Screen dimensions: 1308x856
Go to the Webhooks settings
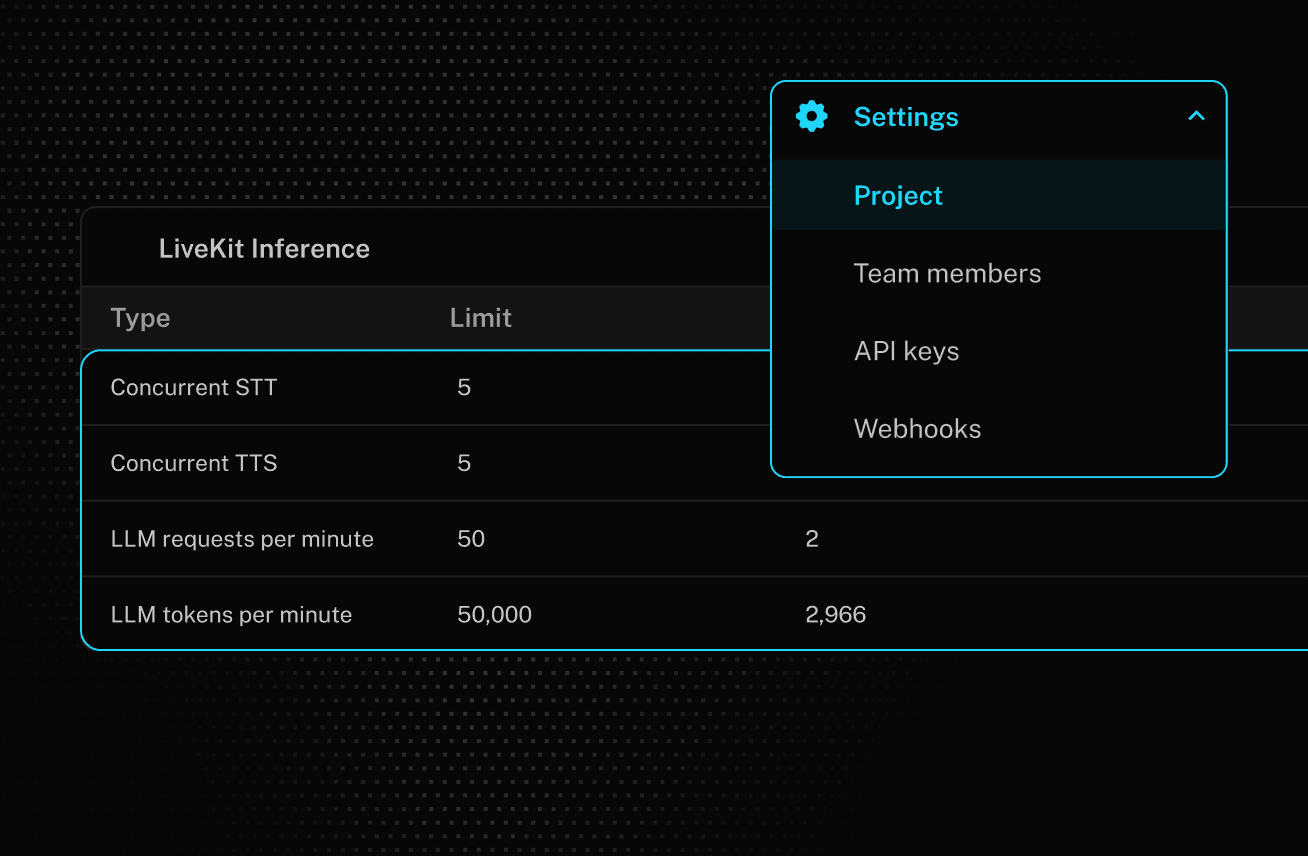tap(917, 428)
